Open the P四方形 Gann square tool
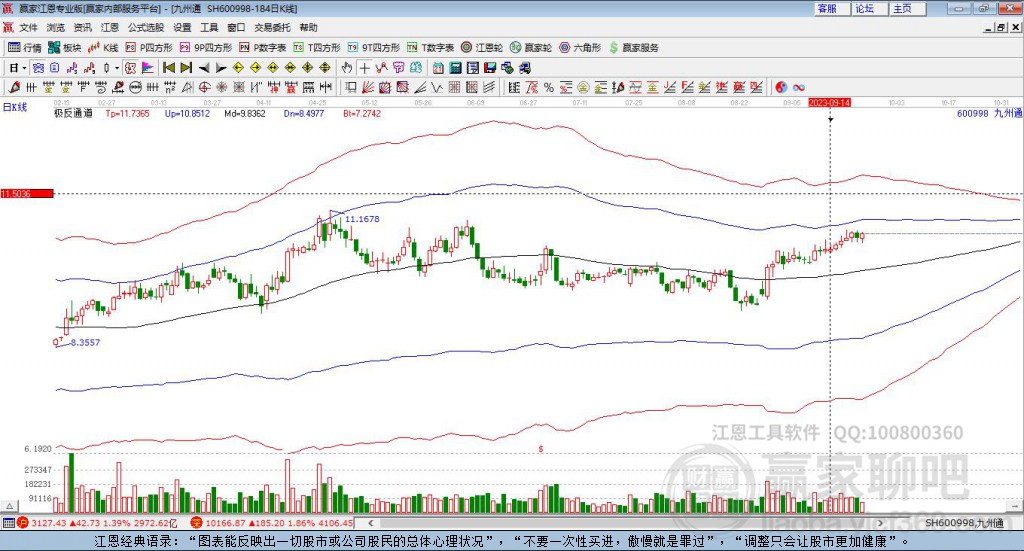This screenshot has height=551, width=1024. click(148, 48)
